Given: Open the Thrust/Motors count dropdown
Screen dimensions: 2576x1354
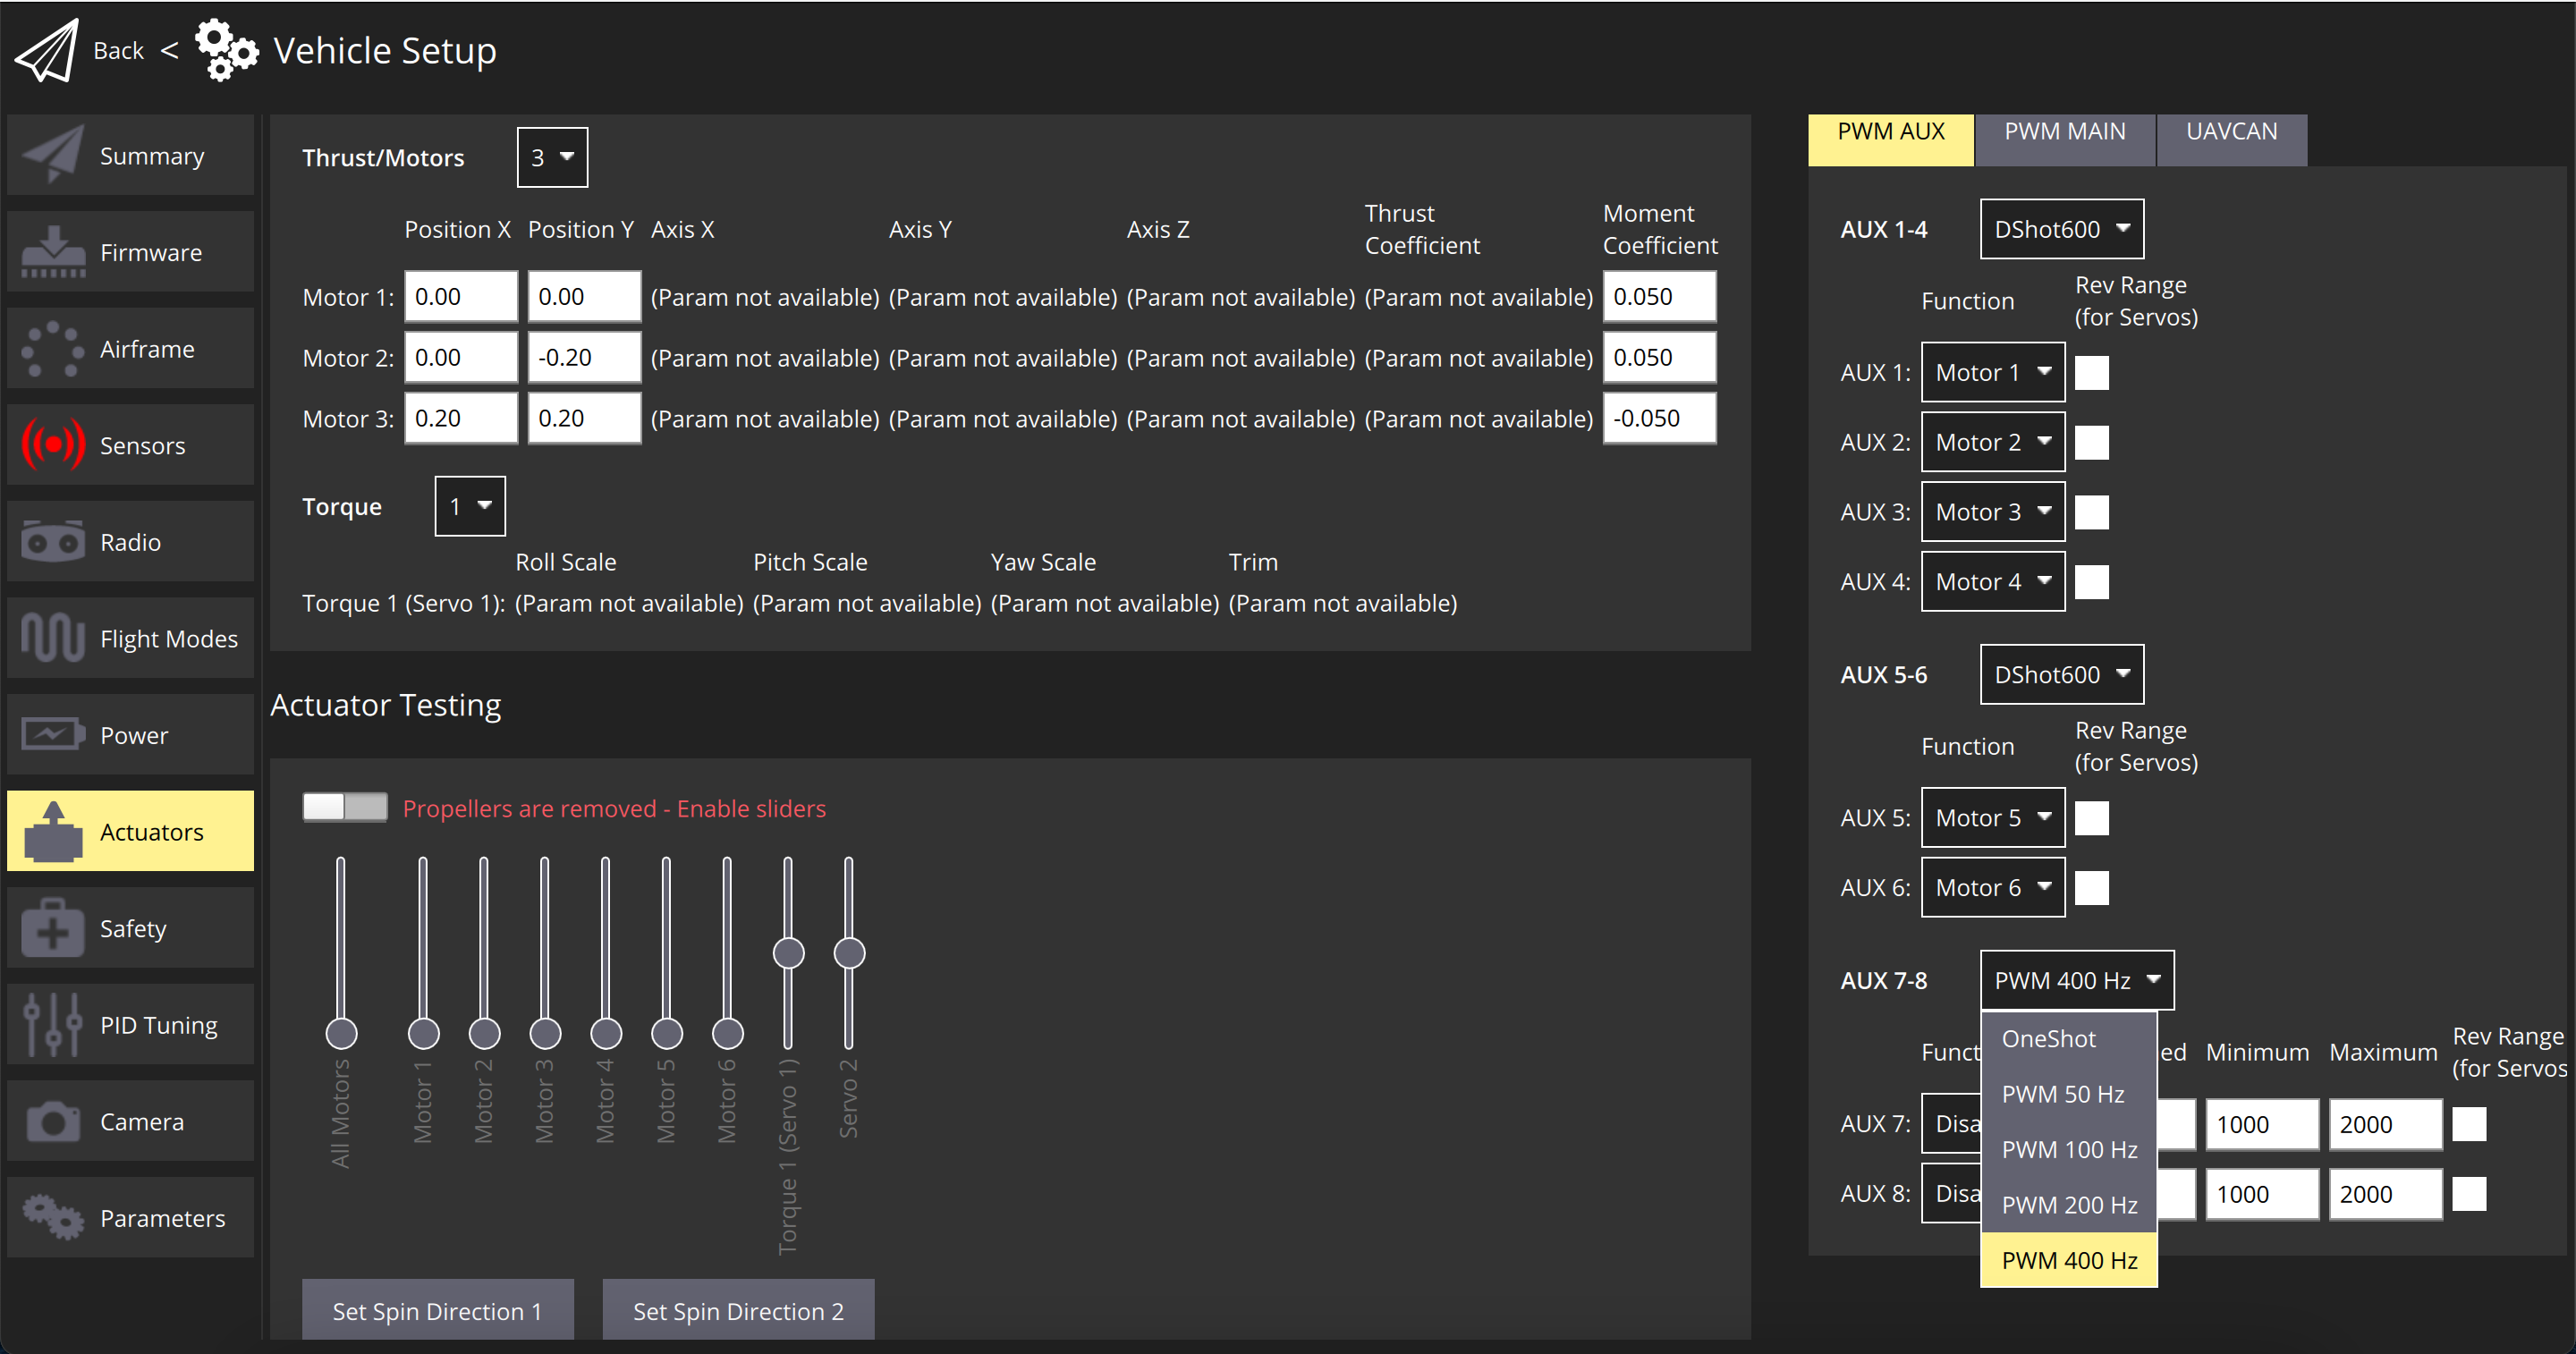Looking at the screenshot, I should coord(551,156).
